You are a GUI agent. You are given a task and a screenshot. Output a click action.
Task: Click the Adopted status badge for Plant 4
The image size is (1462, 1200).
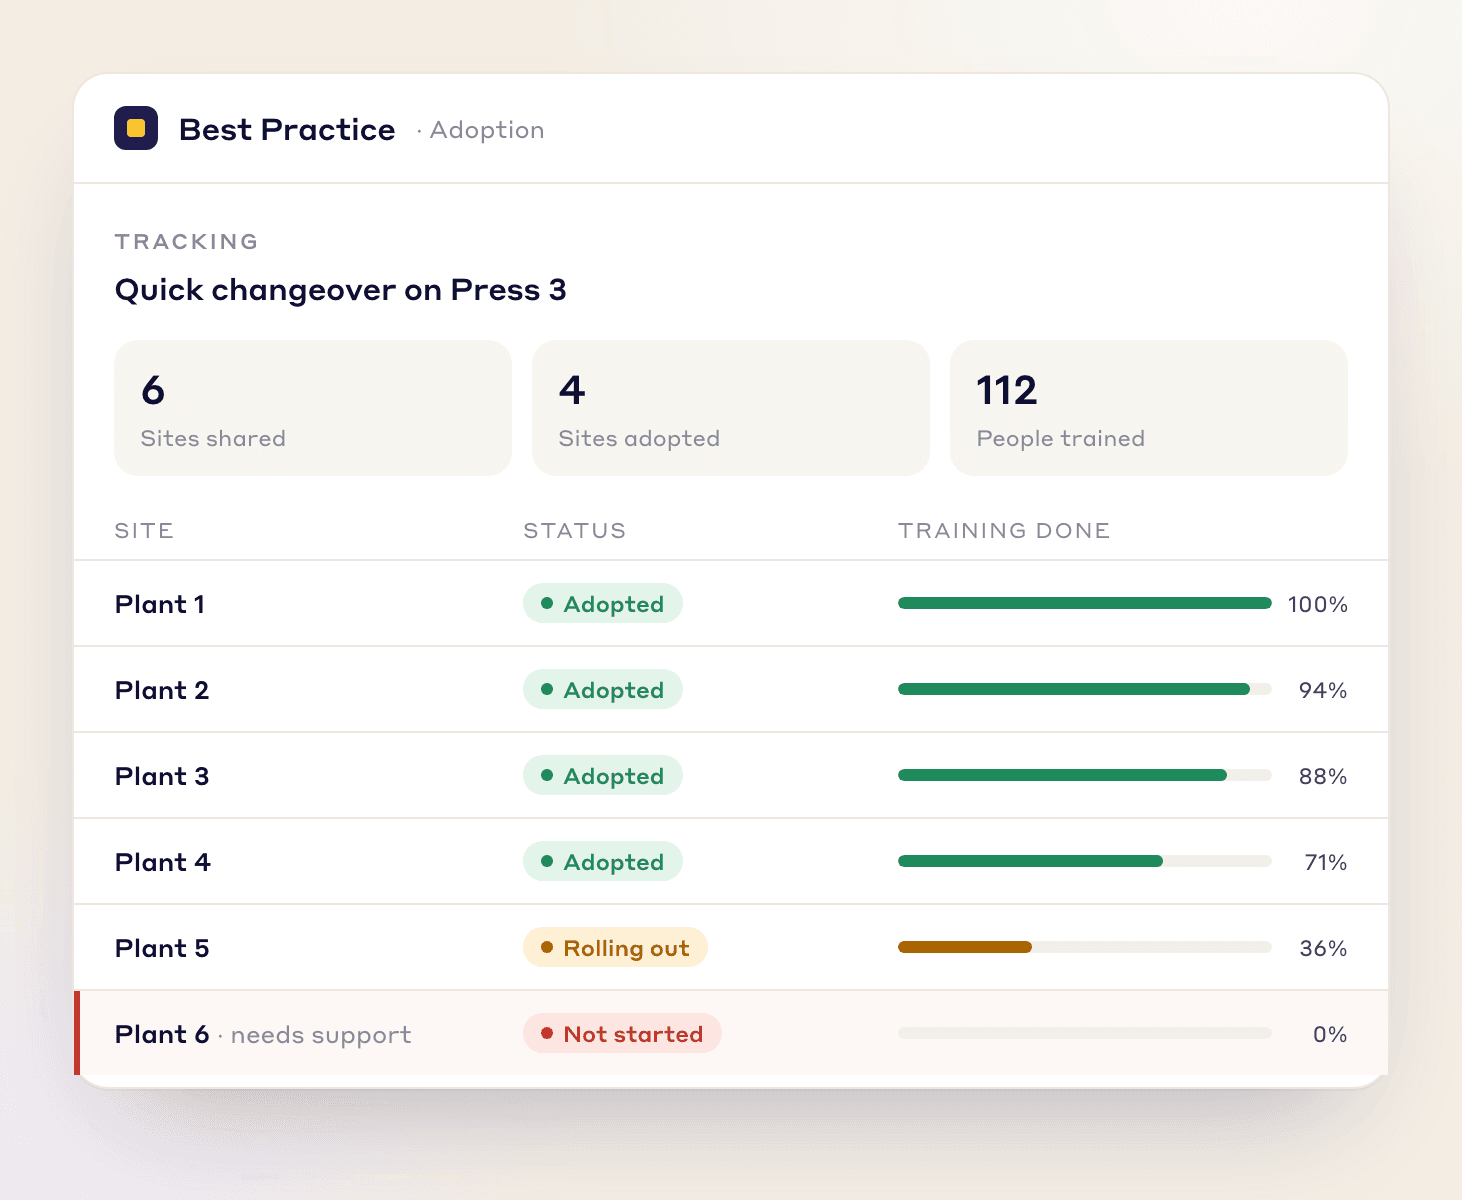603,861
